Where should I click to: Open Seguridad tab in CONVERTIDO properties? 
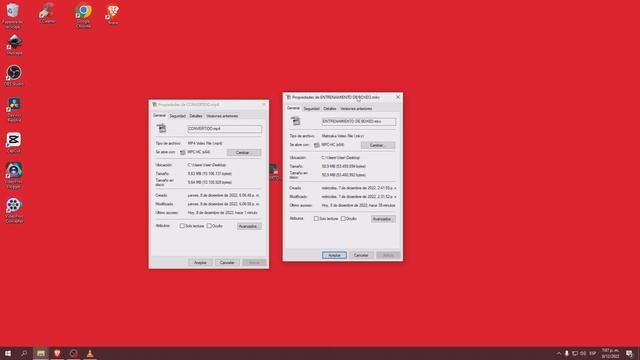[x=177, y=116]
